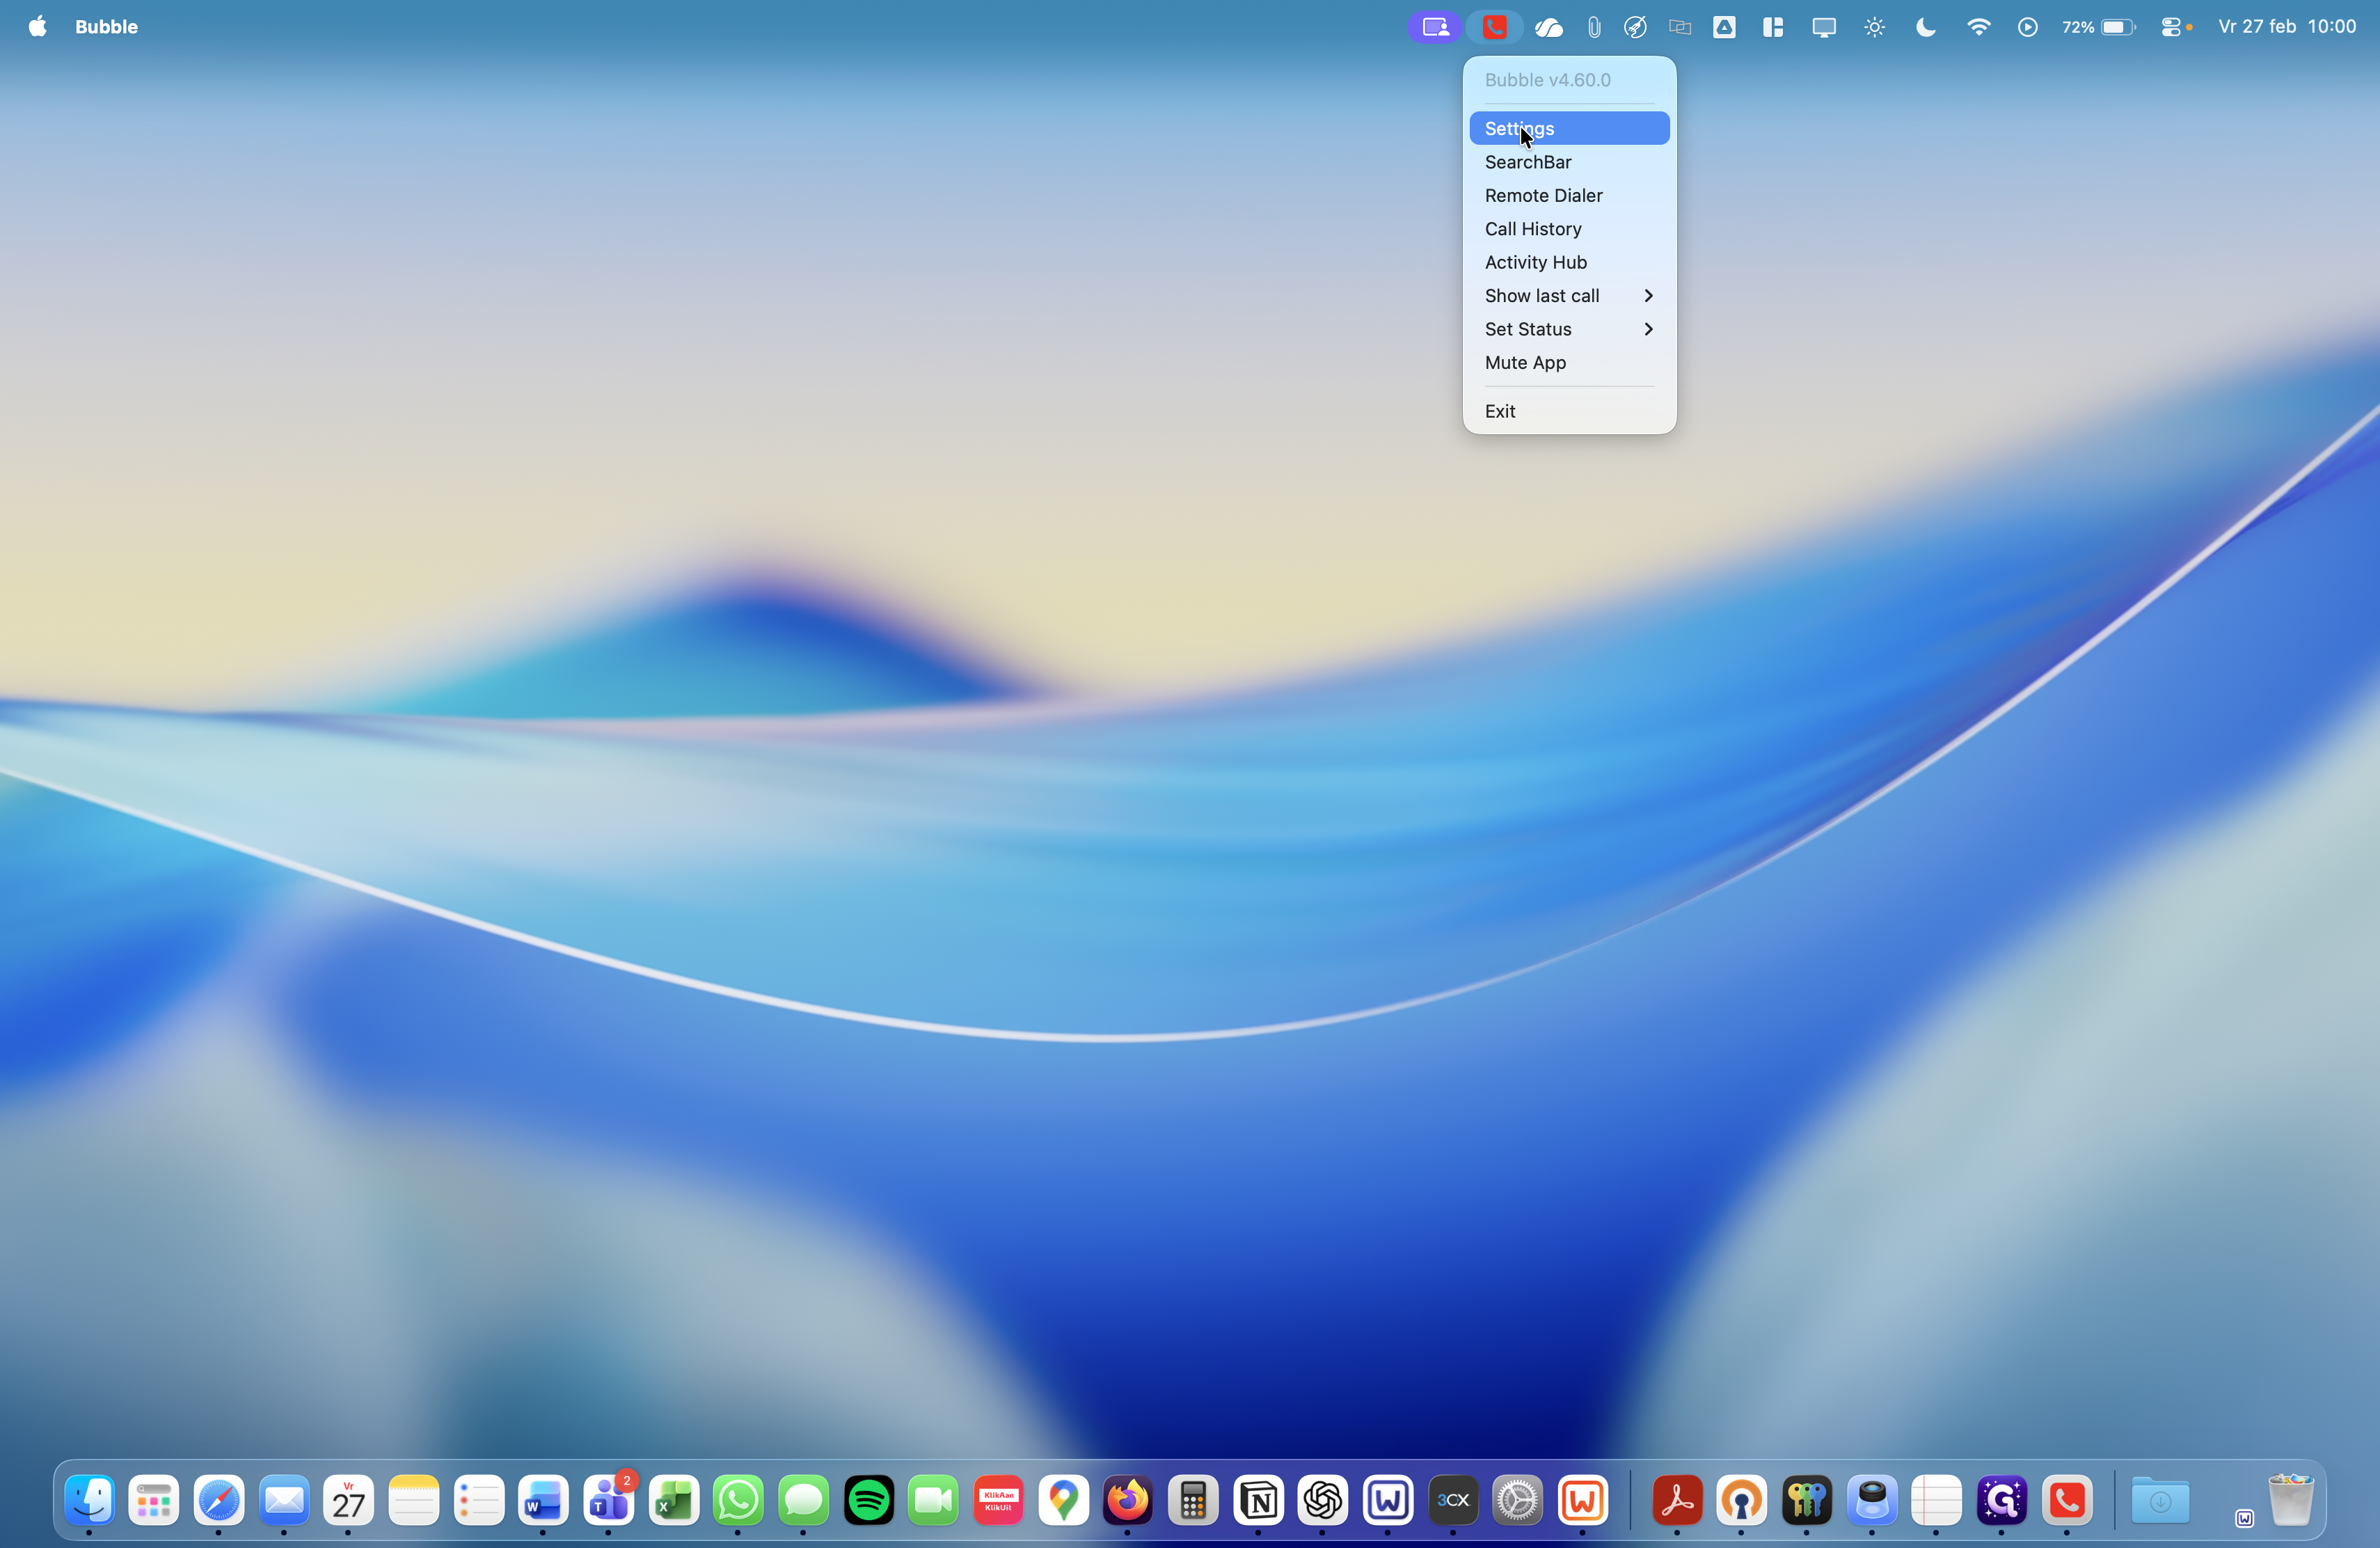This screenshot has height=1548, width=2380.
Task: Open Firefox from the dock
Action: (x=1128, y=1499)
